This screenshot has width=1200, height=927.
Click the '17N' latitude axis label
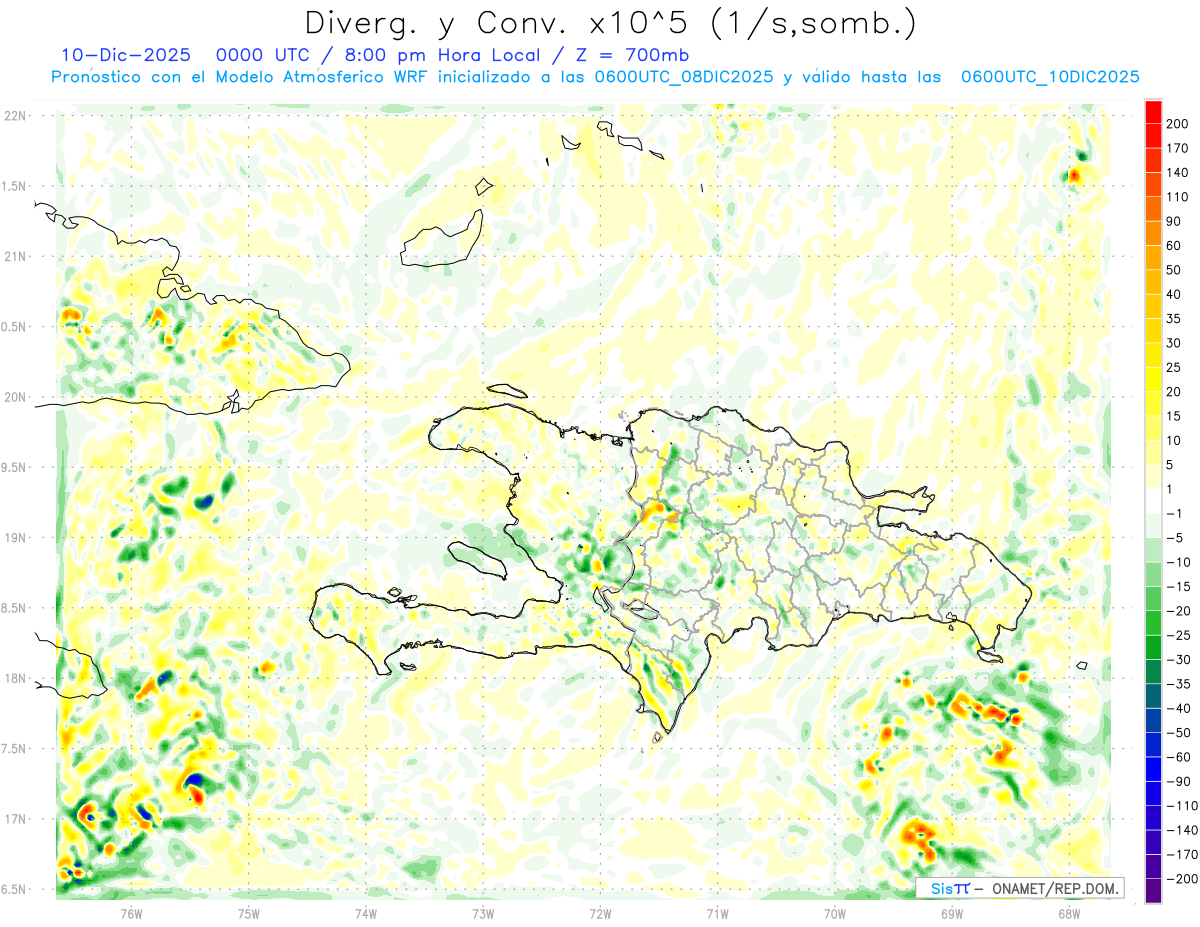coord(14,819)
